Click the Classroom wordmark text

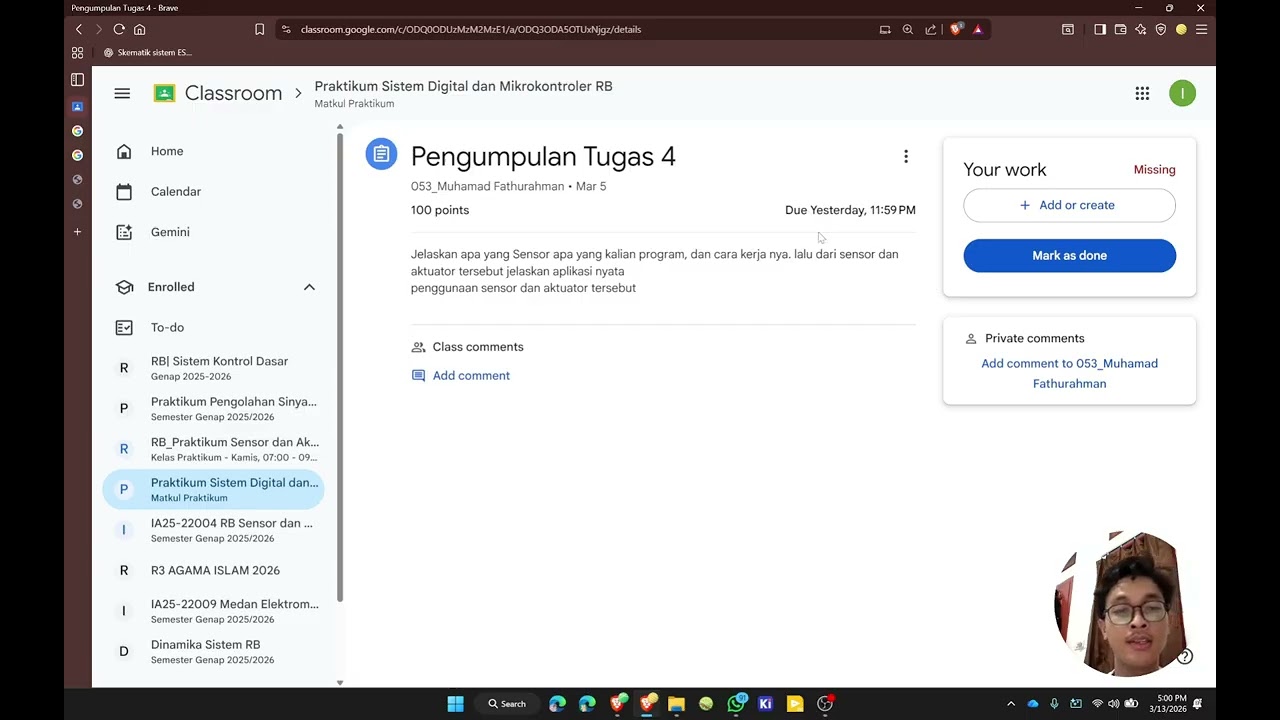[233, 93]
